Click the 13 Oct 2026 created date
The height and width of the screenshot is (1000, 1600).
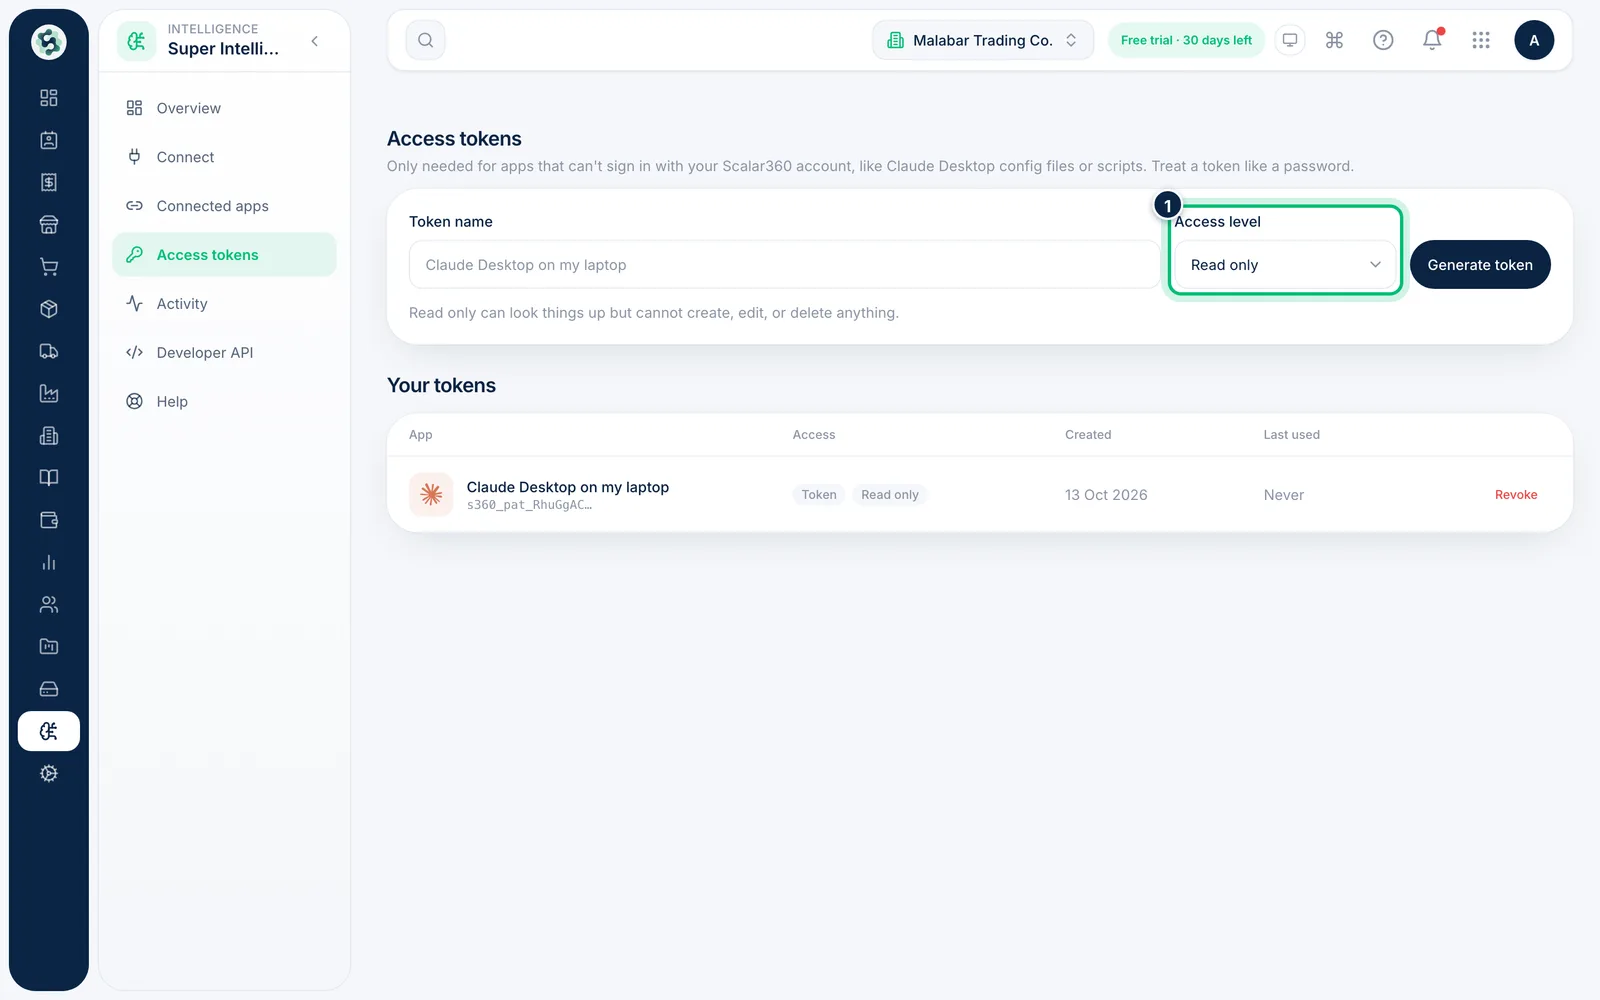tap(1106, 495)
